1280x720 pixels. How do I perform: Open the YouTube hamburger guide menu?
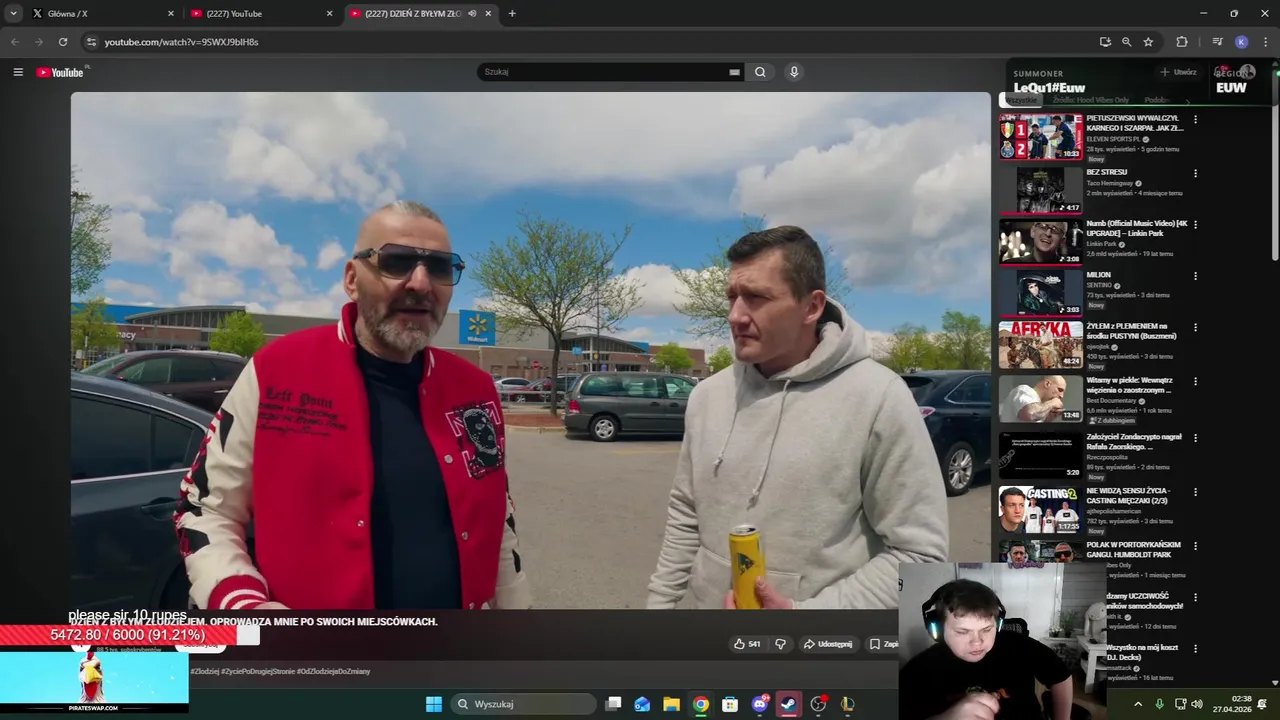click(18, 72)
